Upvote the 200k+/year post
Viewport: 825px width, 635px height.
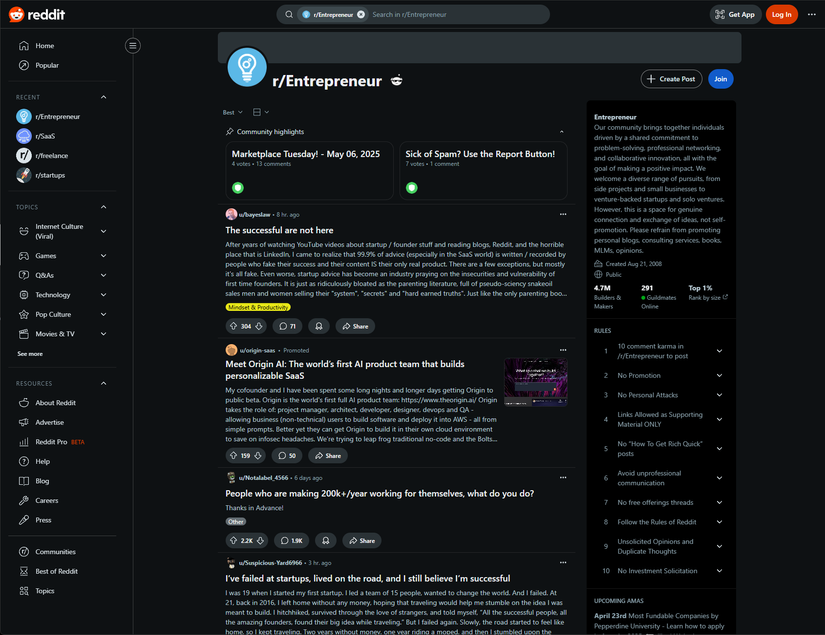coord(234,540)
